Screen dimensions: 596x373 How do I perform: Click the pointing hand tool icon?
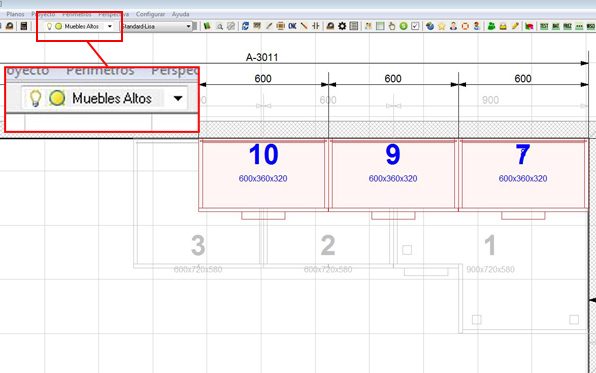(x=392, y=26)
